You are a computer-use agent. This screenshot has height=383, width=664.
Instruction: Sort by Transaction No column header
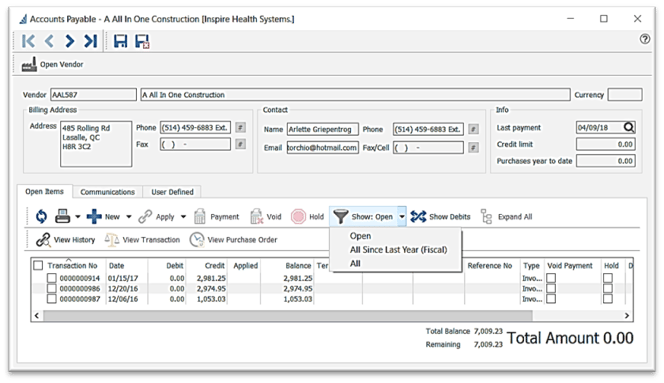point(72,266)
